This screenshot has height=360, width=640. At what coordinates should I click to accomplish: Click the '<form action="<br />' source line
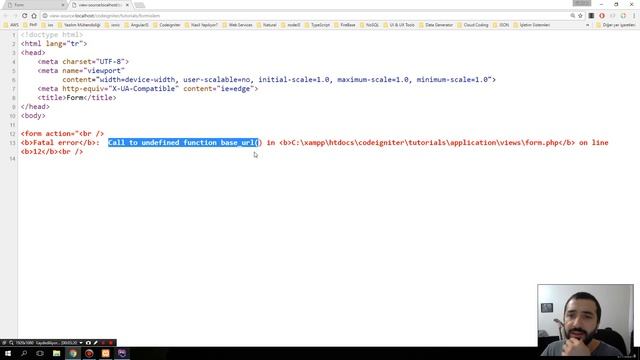(62, 133)
